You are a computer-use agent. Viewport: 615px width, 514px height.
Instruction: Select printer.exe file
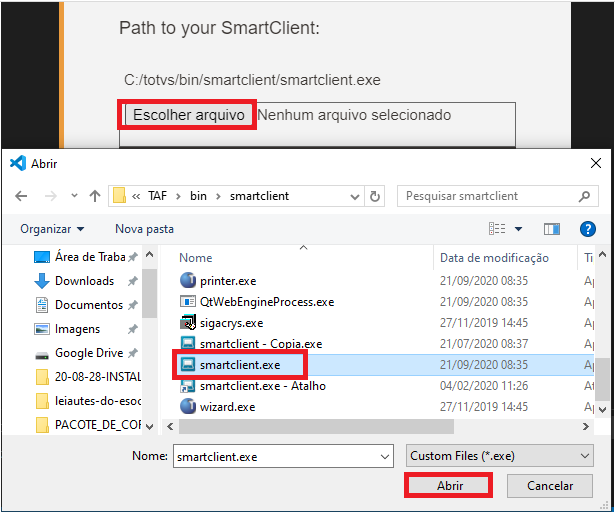(x=228, y=281)
